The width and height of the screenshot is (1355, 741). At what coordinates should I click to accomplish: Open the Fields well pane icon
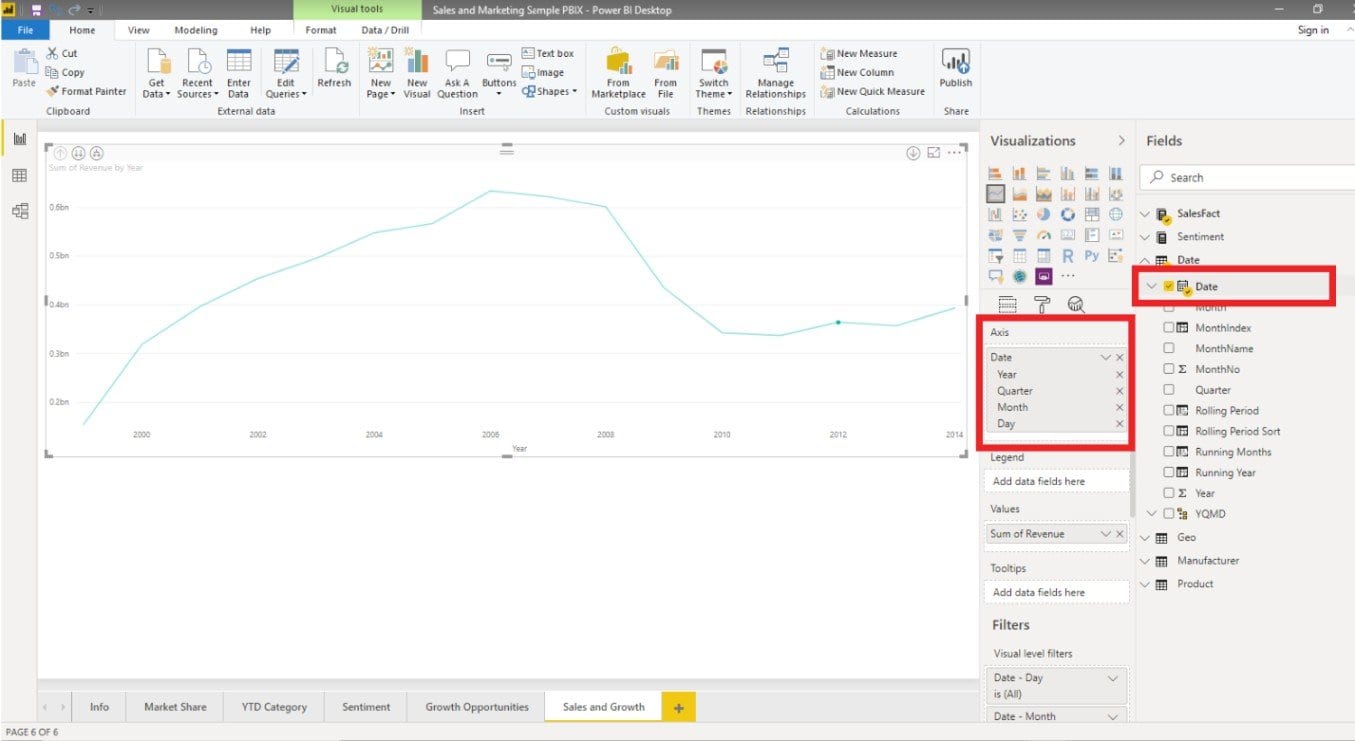(x=1007, y=305)
